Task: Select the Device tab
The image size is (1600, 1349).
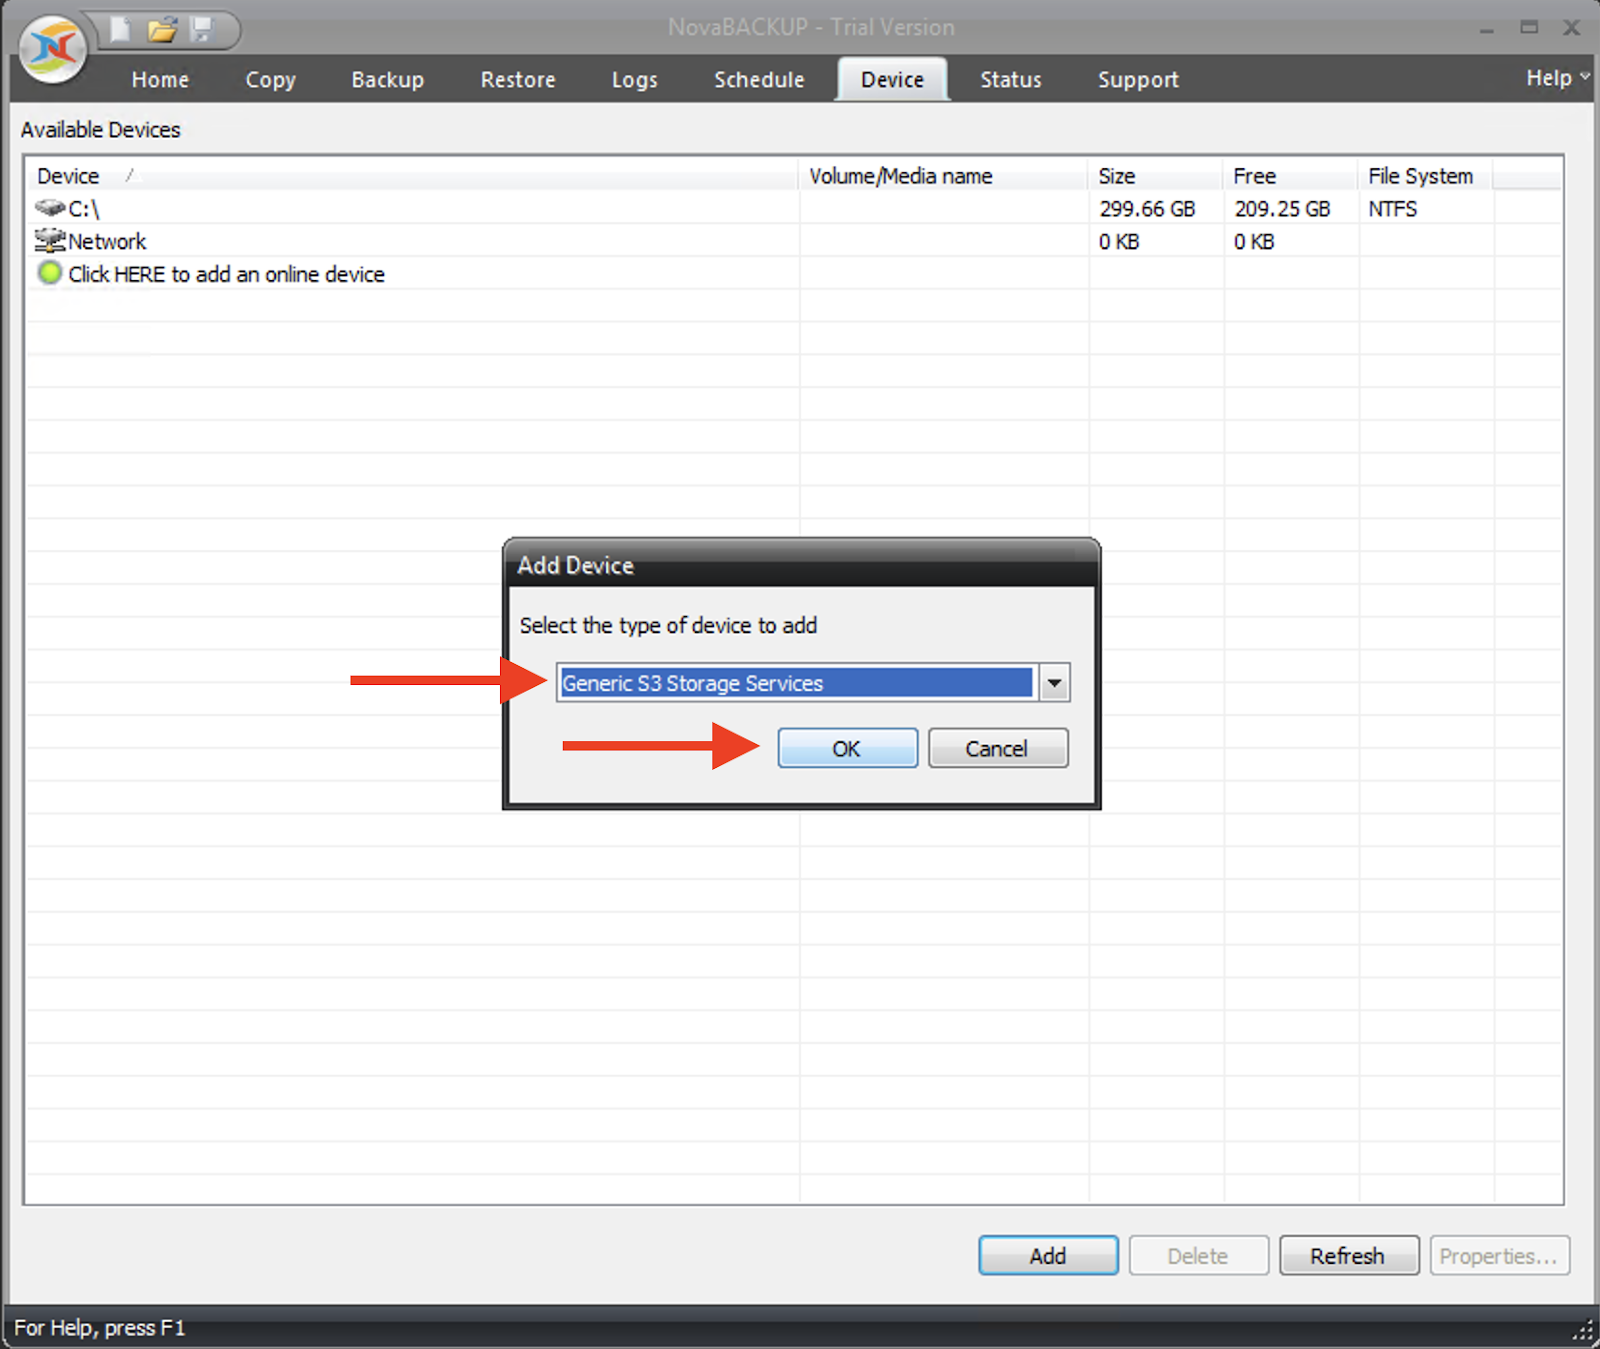Action: click(x=893, y=79)
